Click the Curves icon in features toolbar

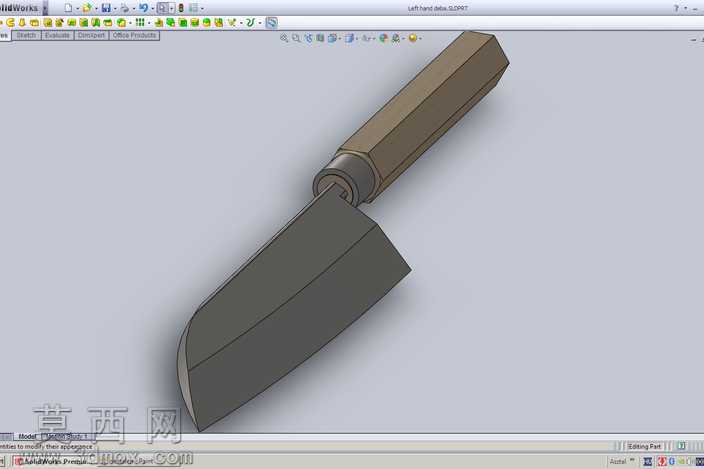coord(251,22)
